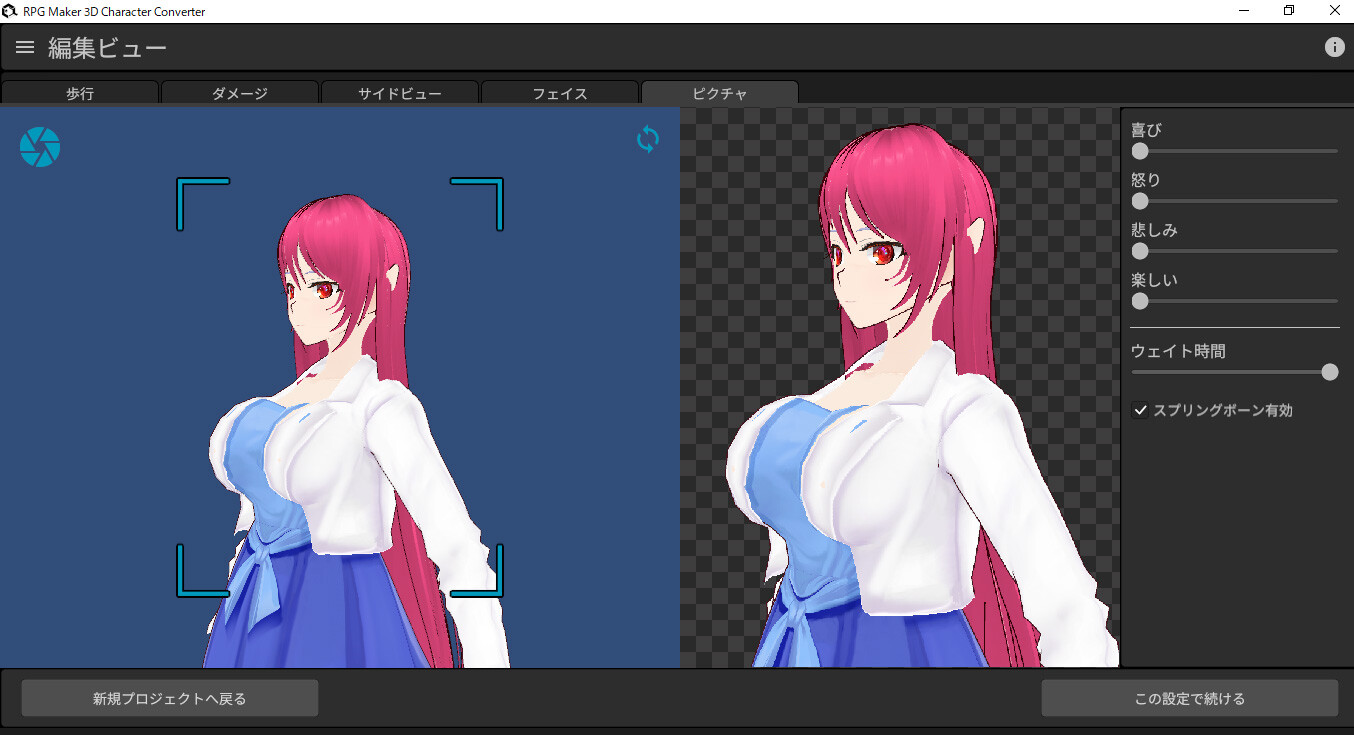
Task: Click the RPG Maker logo in the title bar
Action: 10,11
